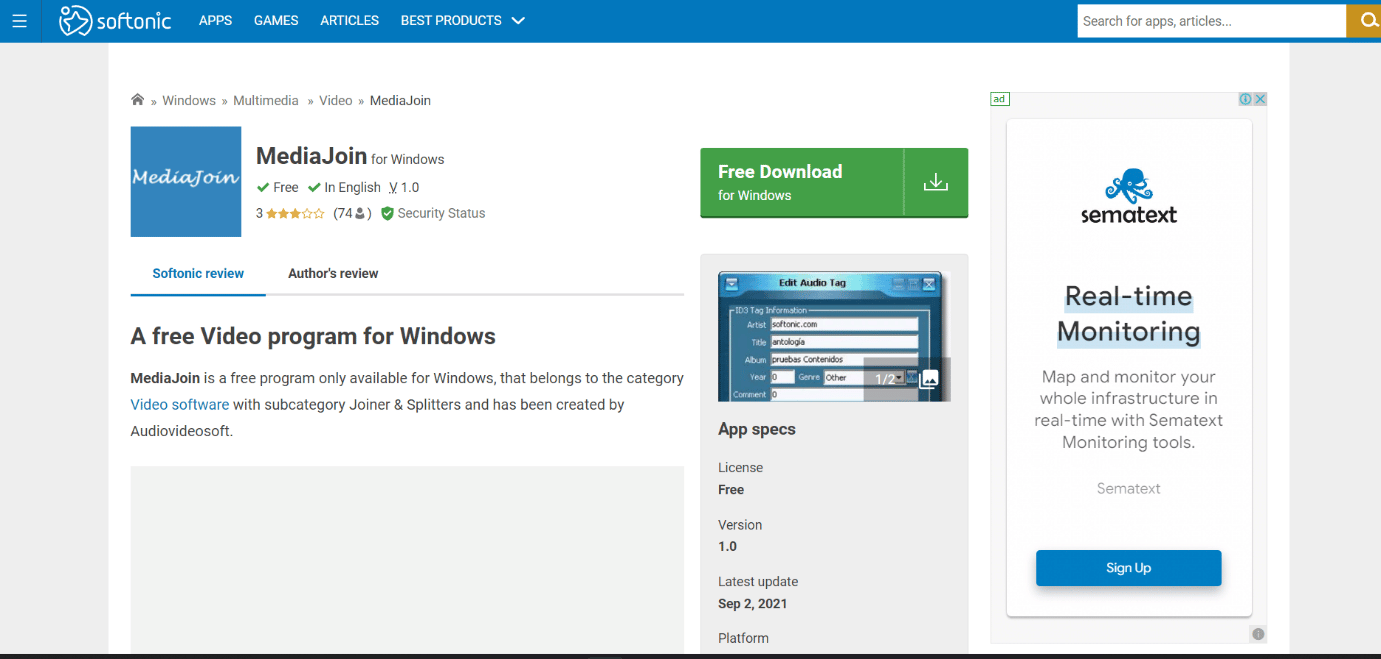Click the download arrow icon
This screenshot has width=1381, height=659.
click(x=936, y=182)
